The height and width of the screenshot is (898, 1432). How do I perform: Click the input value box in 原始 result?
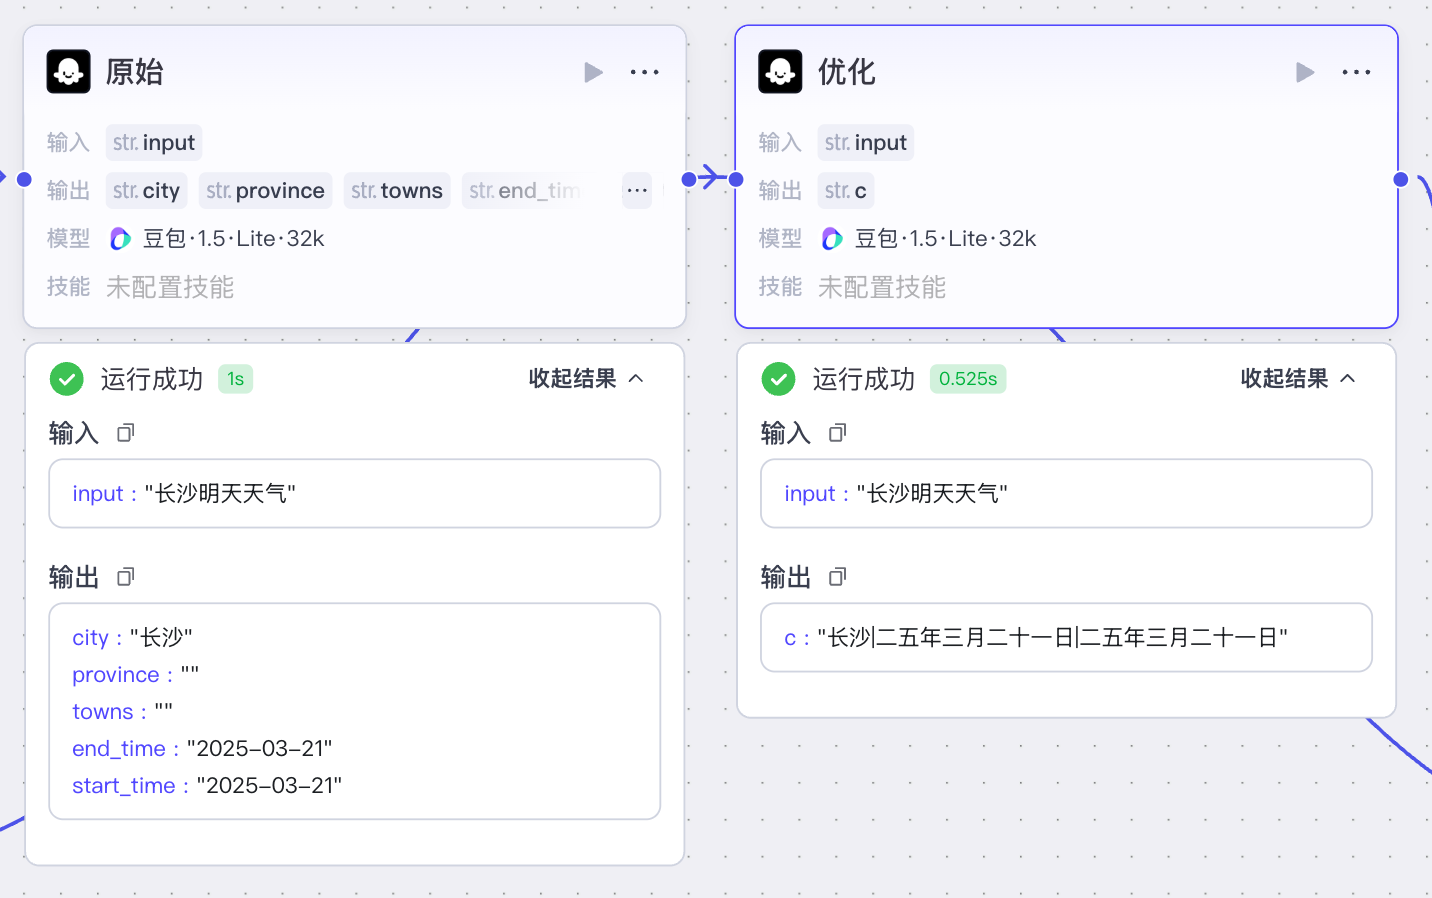(355, 493)
